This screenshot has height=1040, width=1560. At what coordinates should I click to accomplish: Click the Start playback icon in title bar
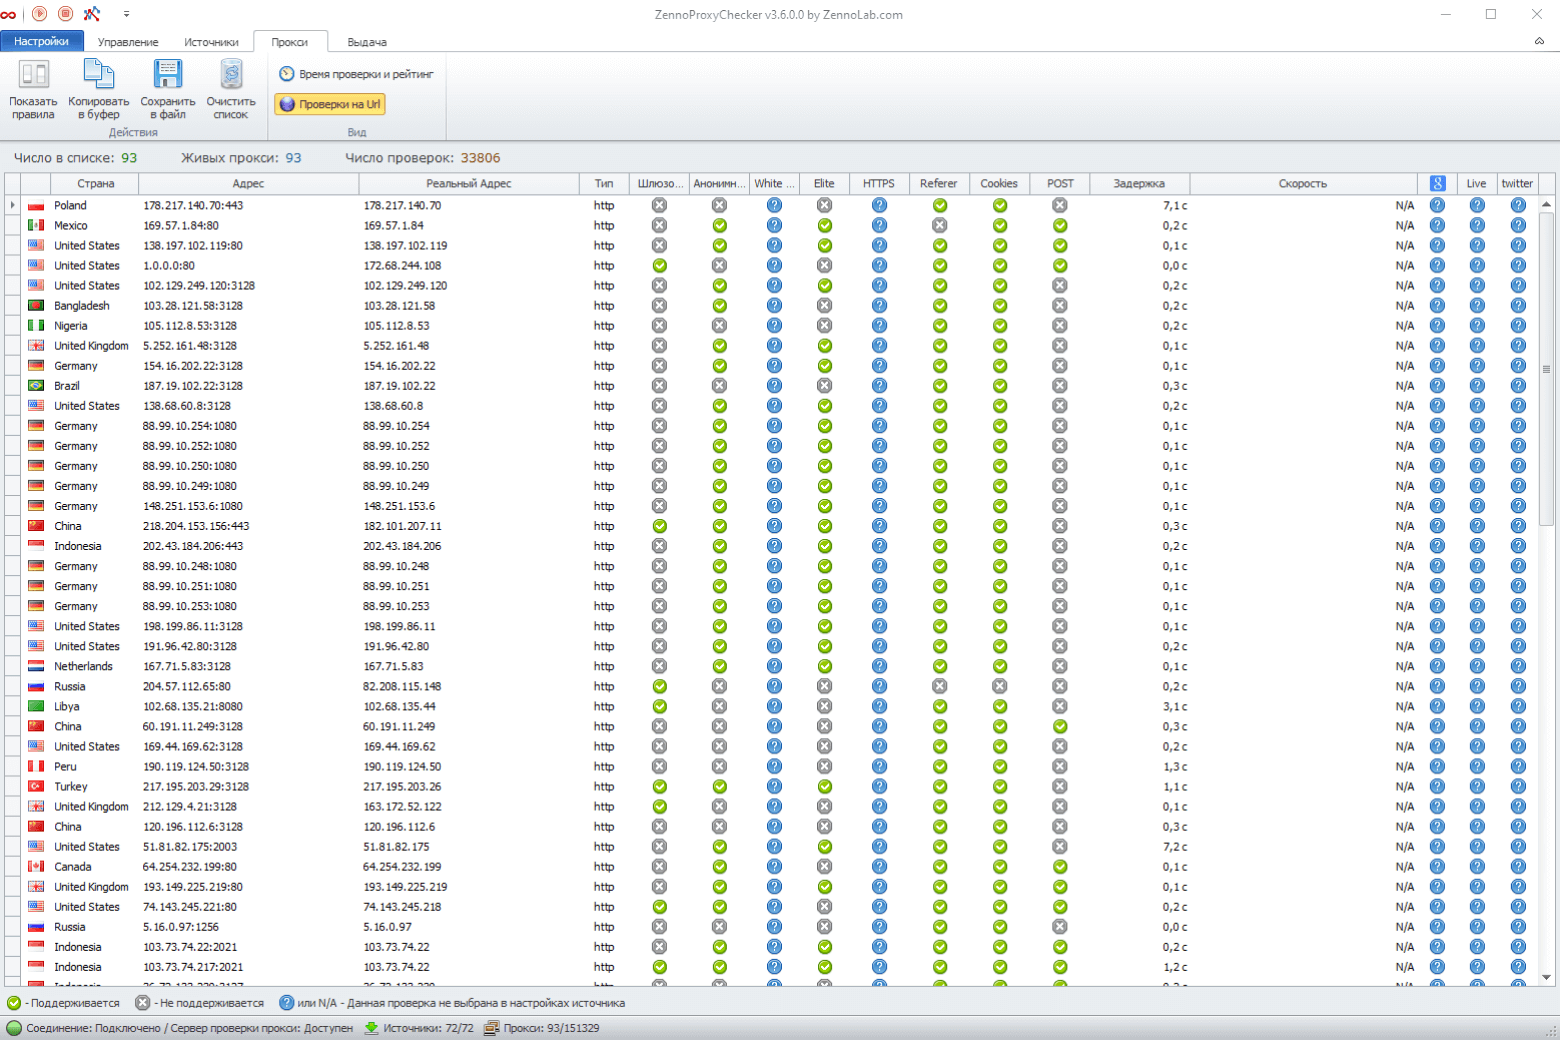pos(40,14)
